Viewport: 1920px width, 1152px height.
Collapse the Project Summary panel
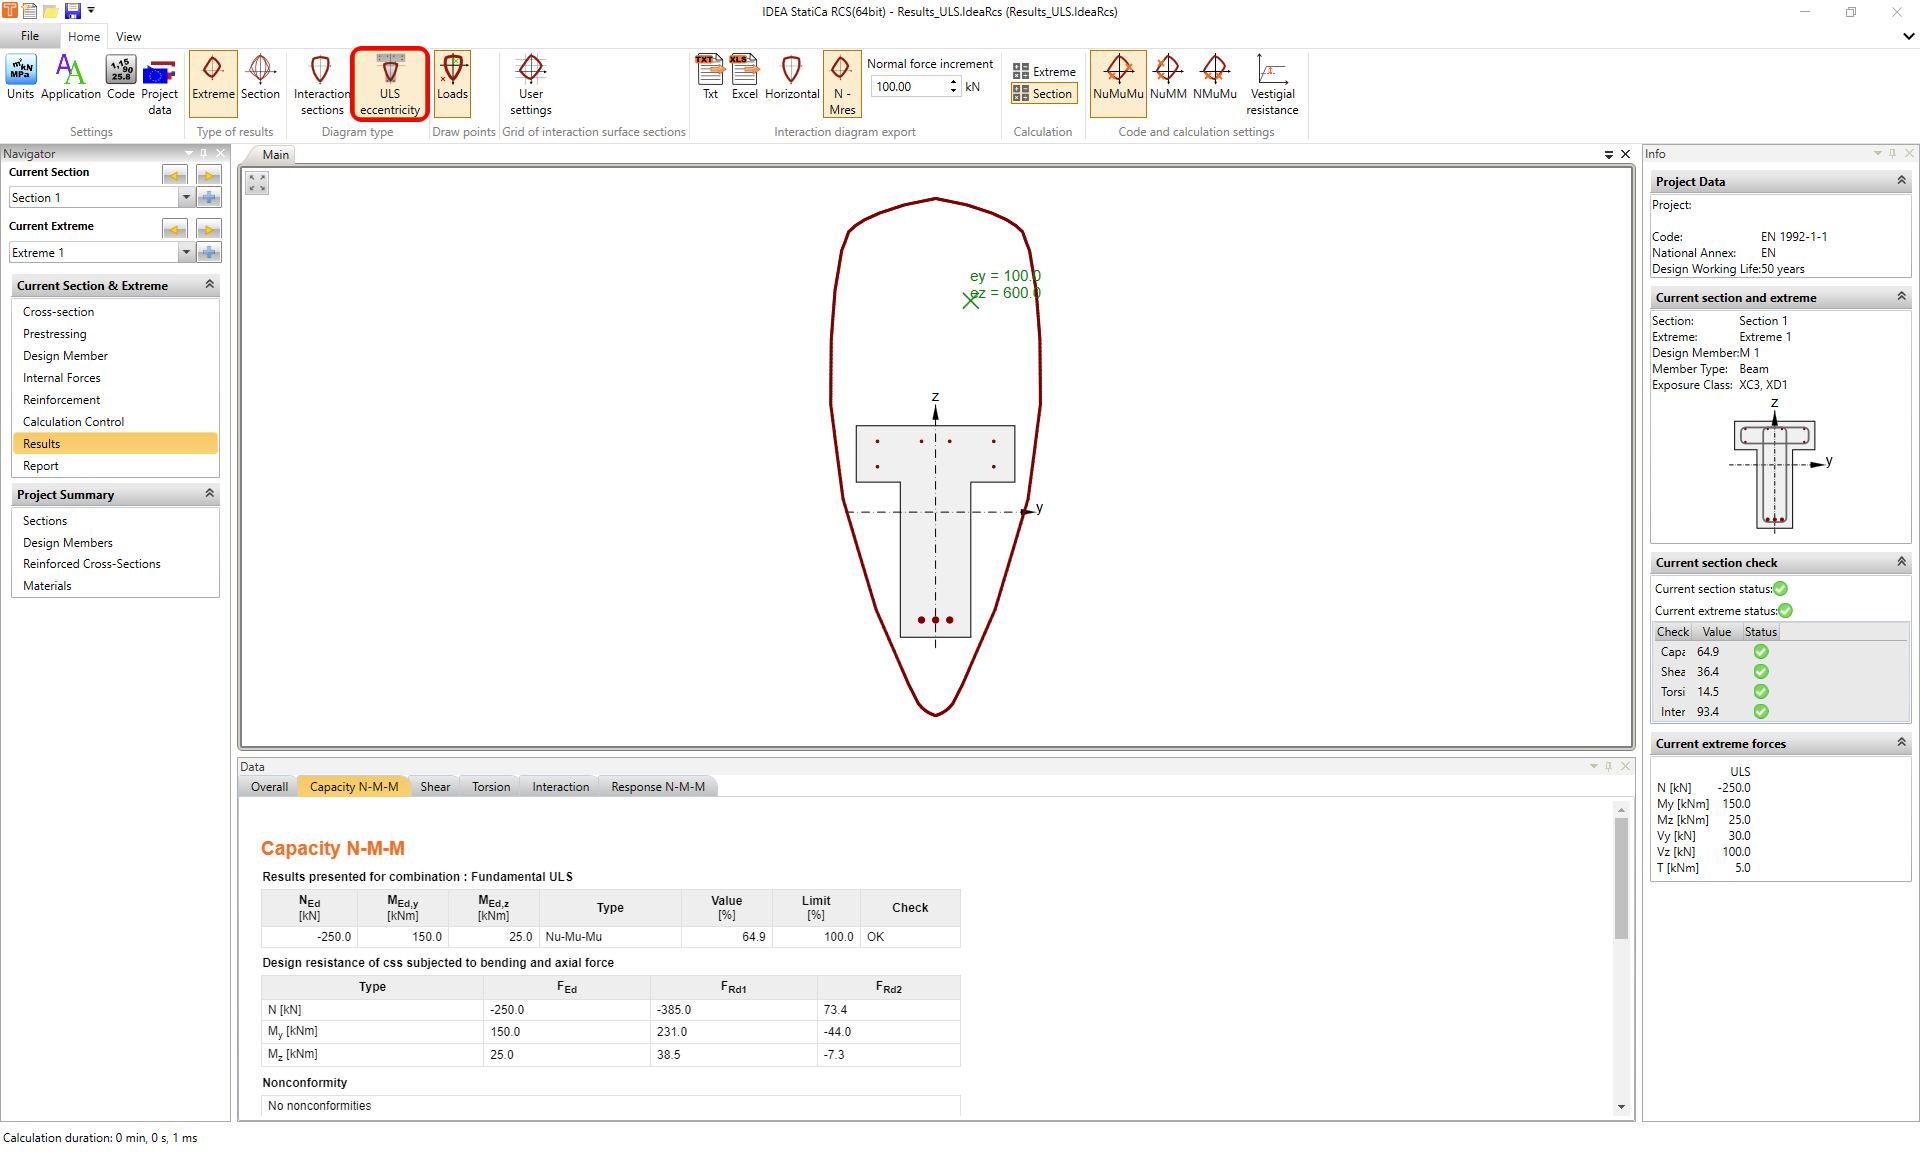(x=210, y=494)
